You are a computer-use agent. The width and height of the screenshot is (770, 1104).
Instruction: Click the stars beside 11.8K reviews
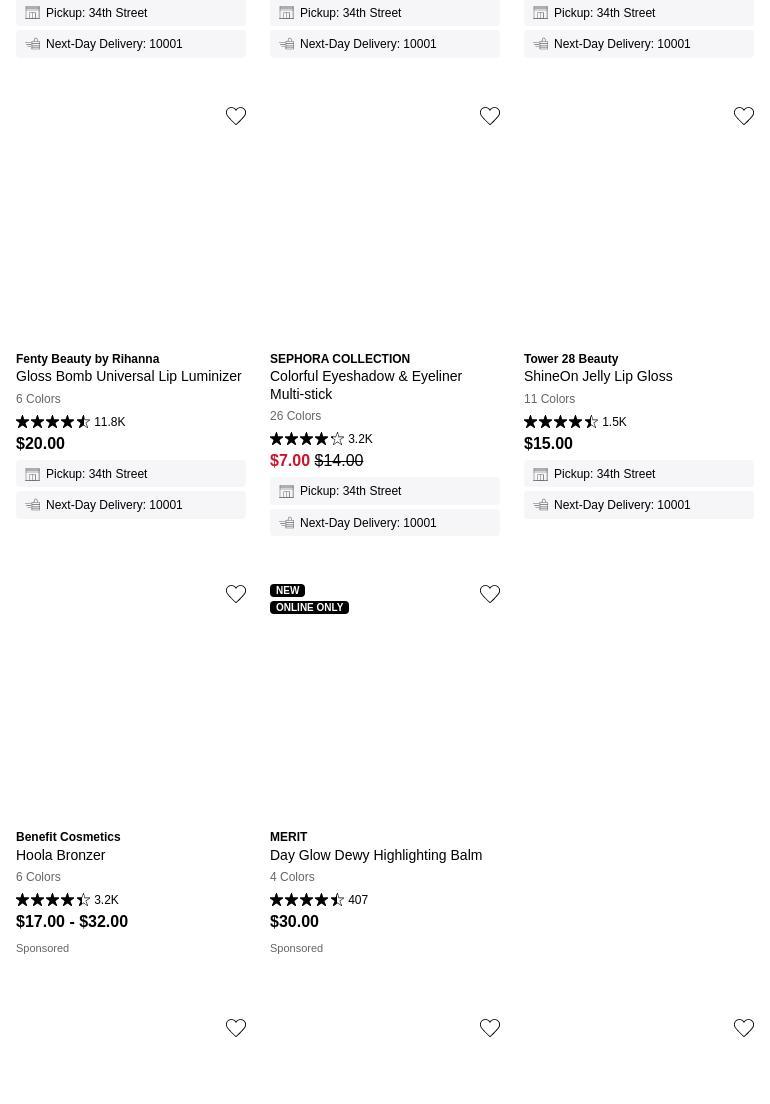click(53, 422)
